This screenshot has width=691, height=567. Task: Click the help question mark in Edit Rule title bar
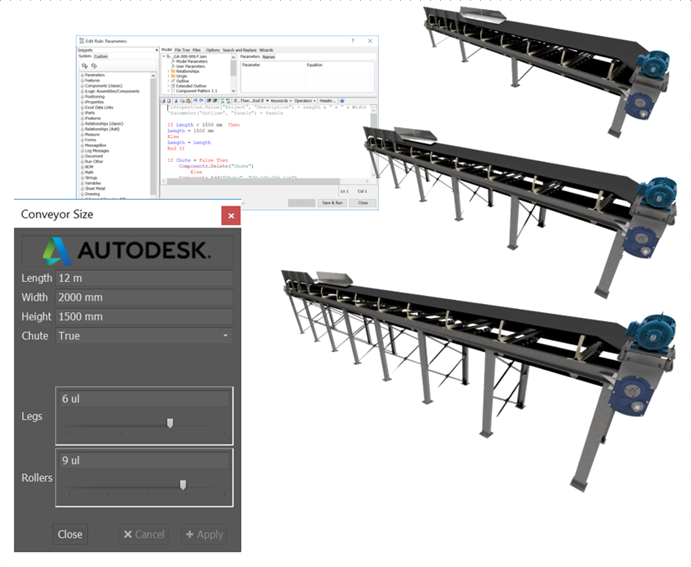coord(353,41)
